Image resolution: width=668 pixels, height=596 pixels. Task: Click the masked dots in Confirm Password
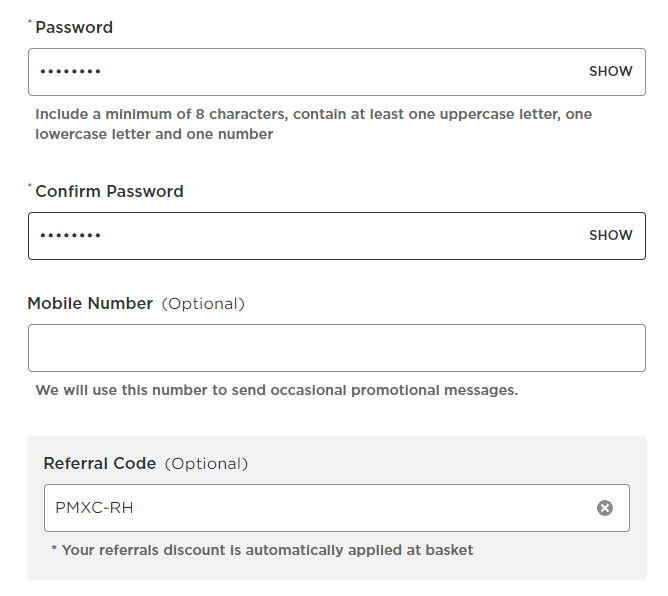70,236
